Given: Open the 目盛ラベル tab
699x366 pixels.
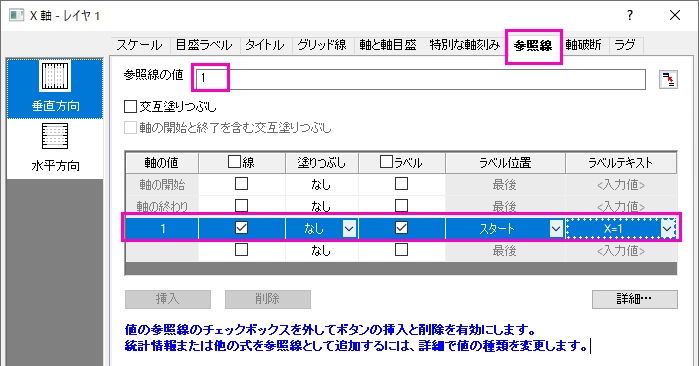Looking at the screenshot, I should click(204, 45).
